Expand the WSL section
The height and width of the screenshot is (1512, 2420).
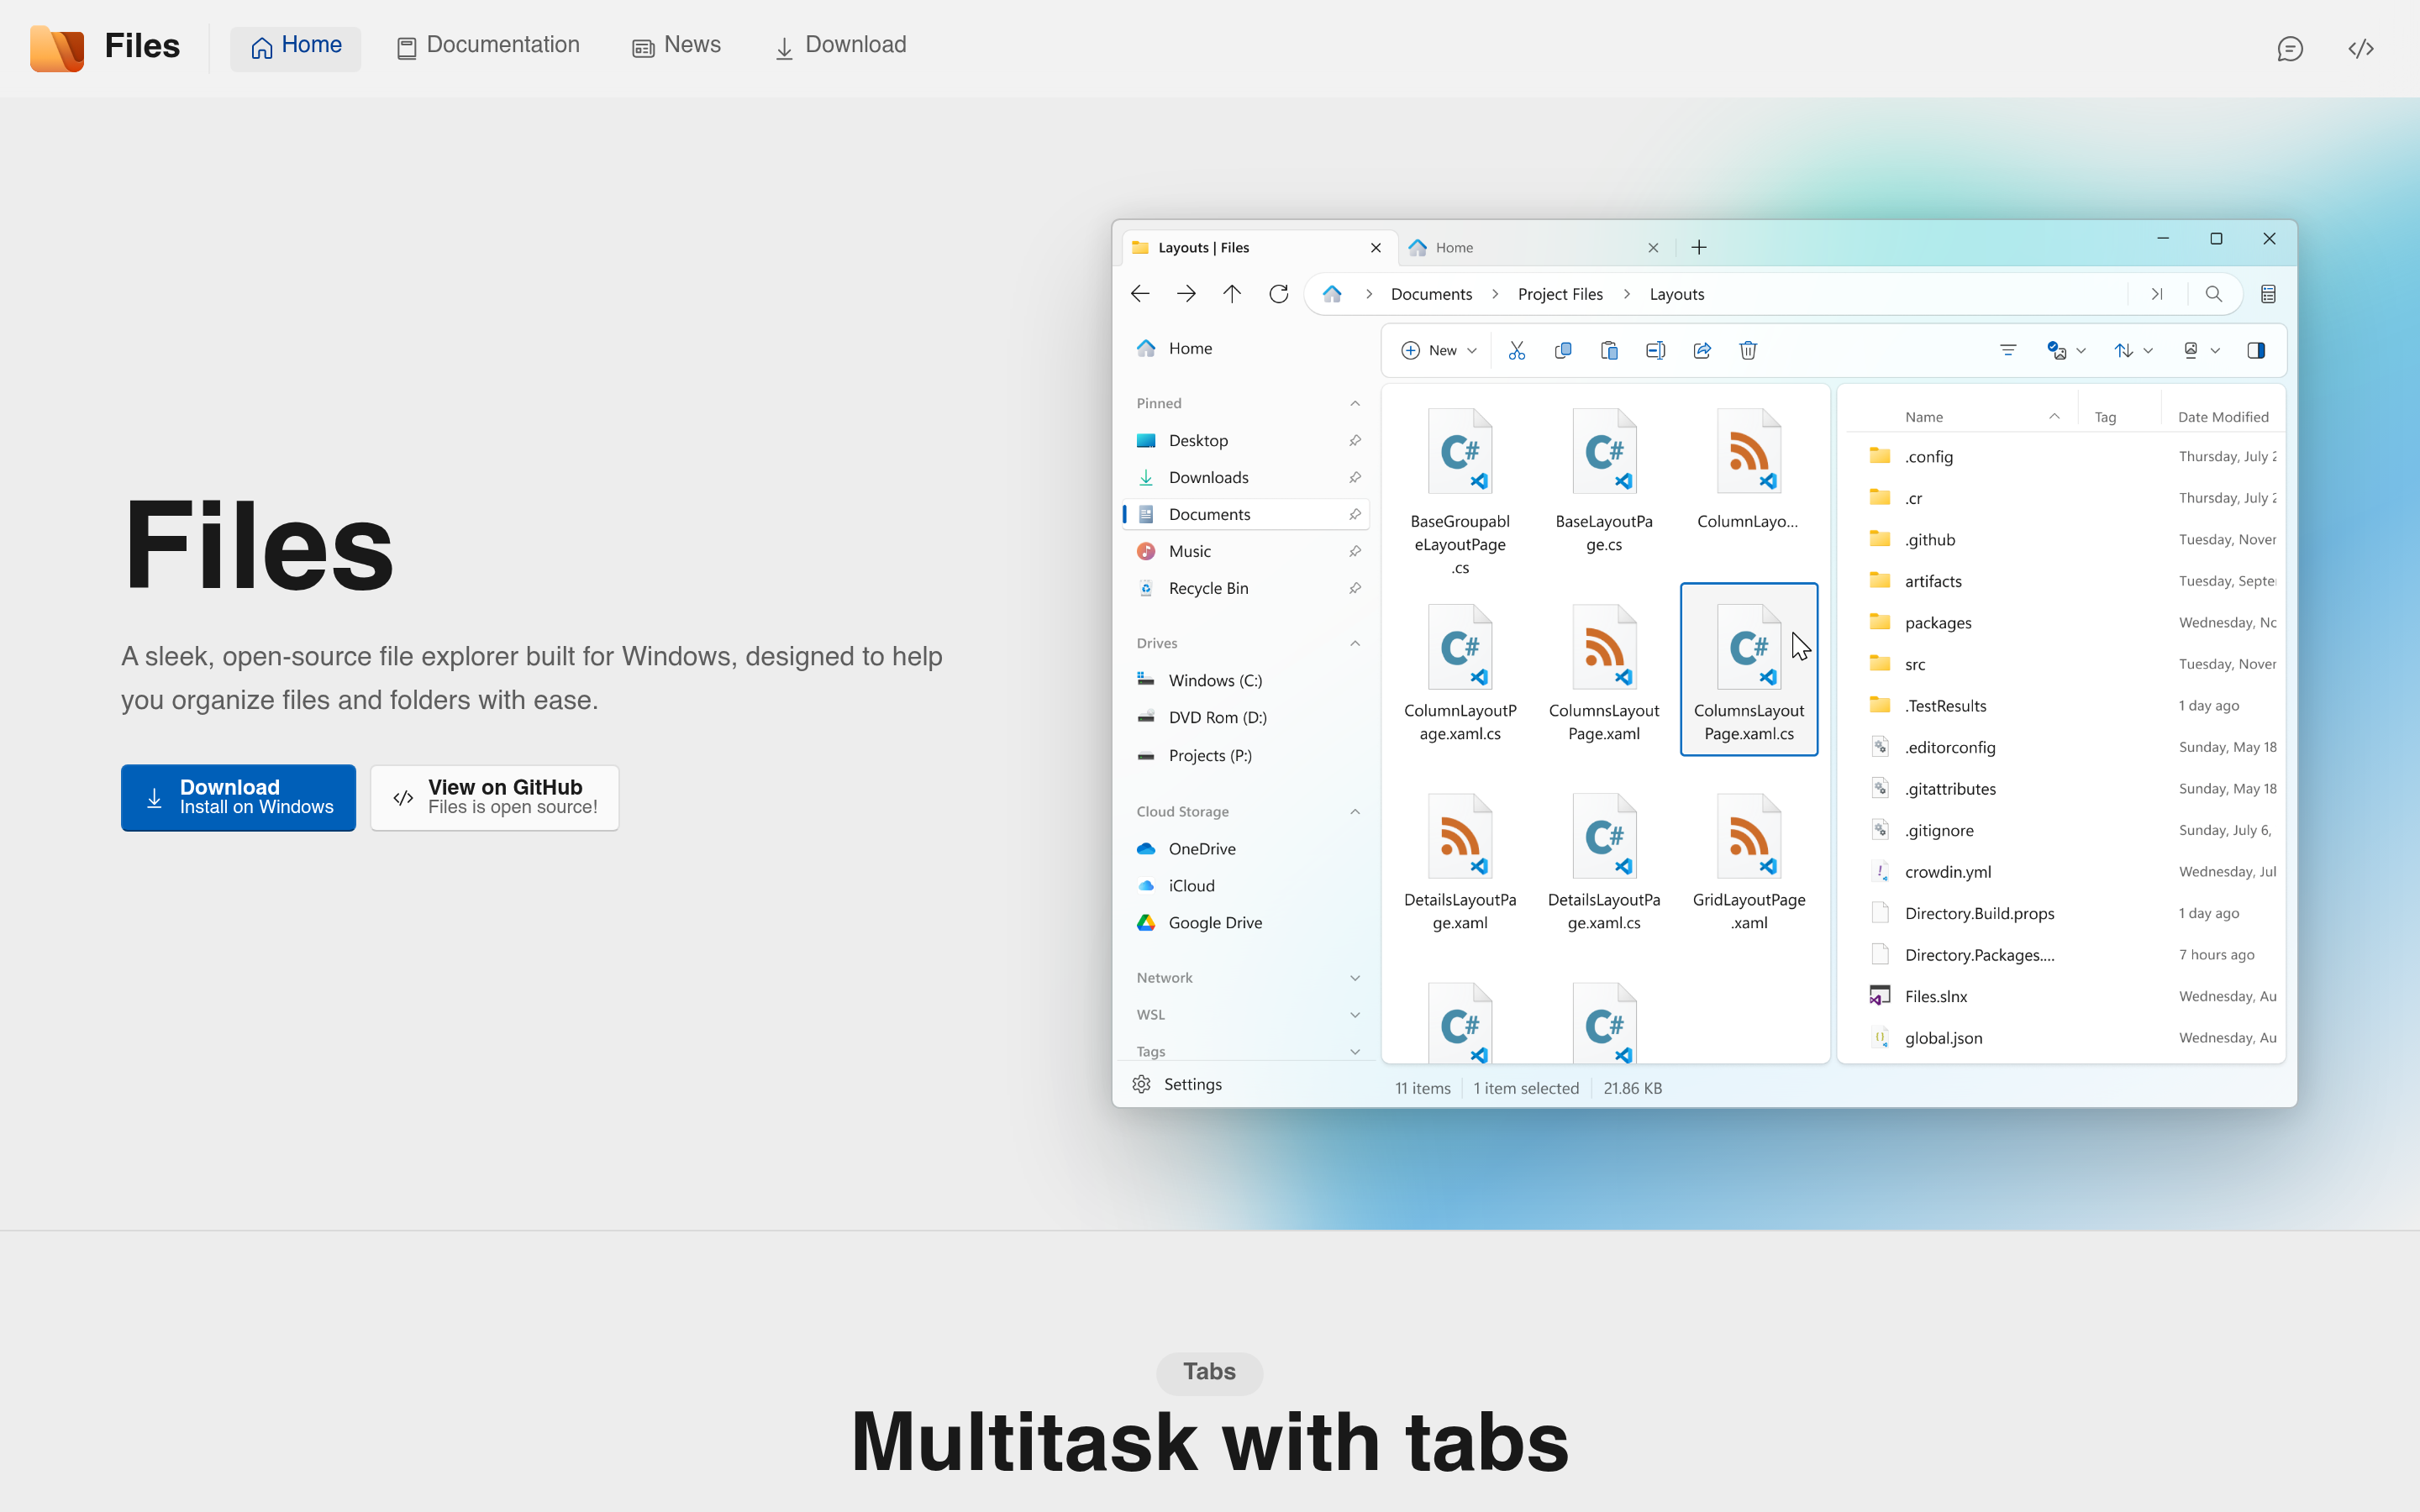(x=1355, y=1015)
